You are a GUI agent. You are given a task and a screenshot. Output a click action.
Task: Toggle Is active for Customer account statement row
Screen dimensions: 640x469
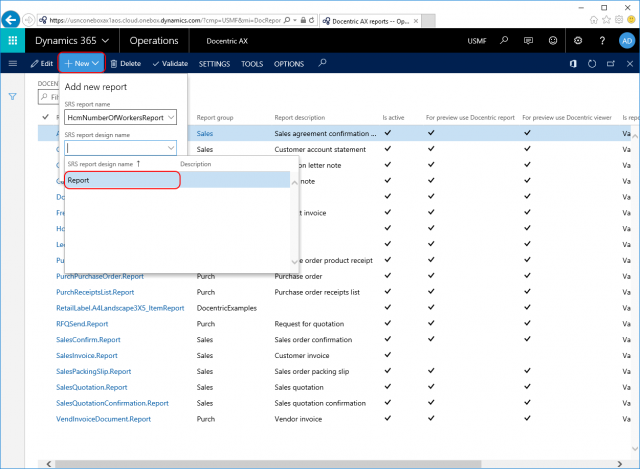coord(388,149)
